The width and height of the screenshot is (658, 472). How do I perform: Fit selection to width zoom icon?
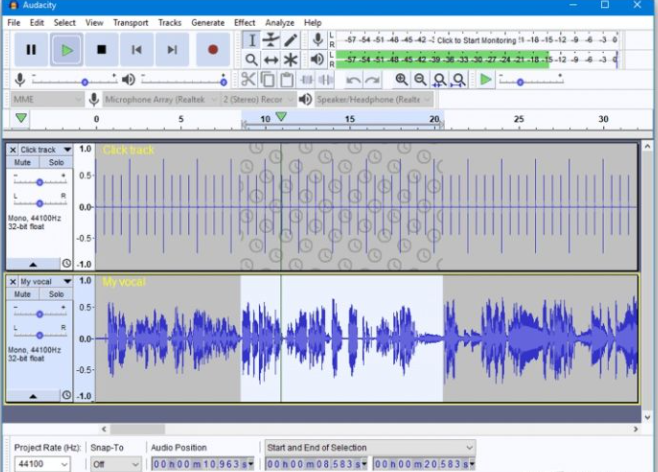(x=439, y=79)
